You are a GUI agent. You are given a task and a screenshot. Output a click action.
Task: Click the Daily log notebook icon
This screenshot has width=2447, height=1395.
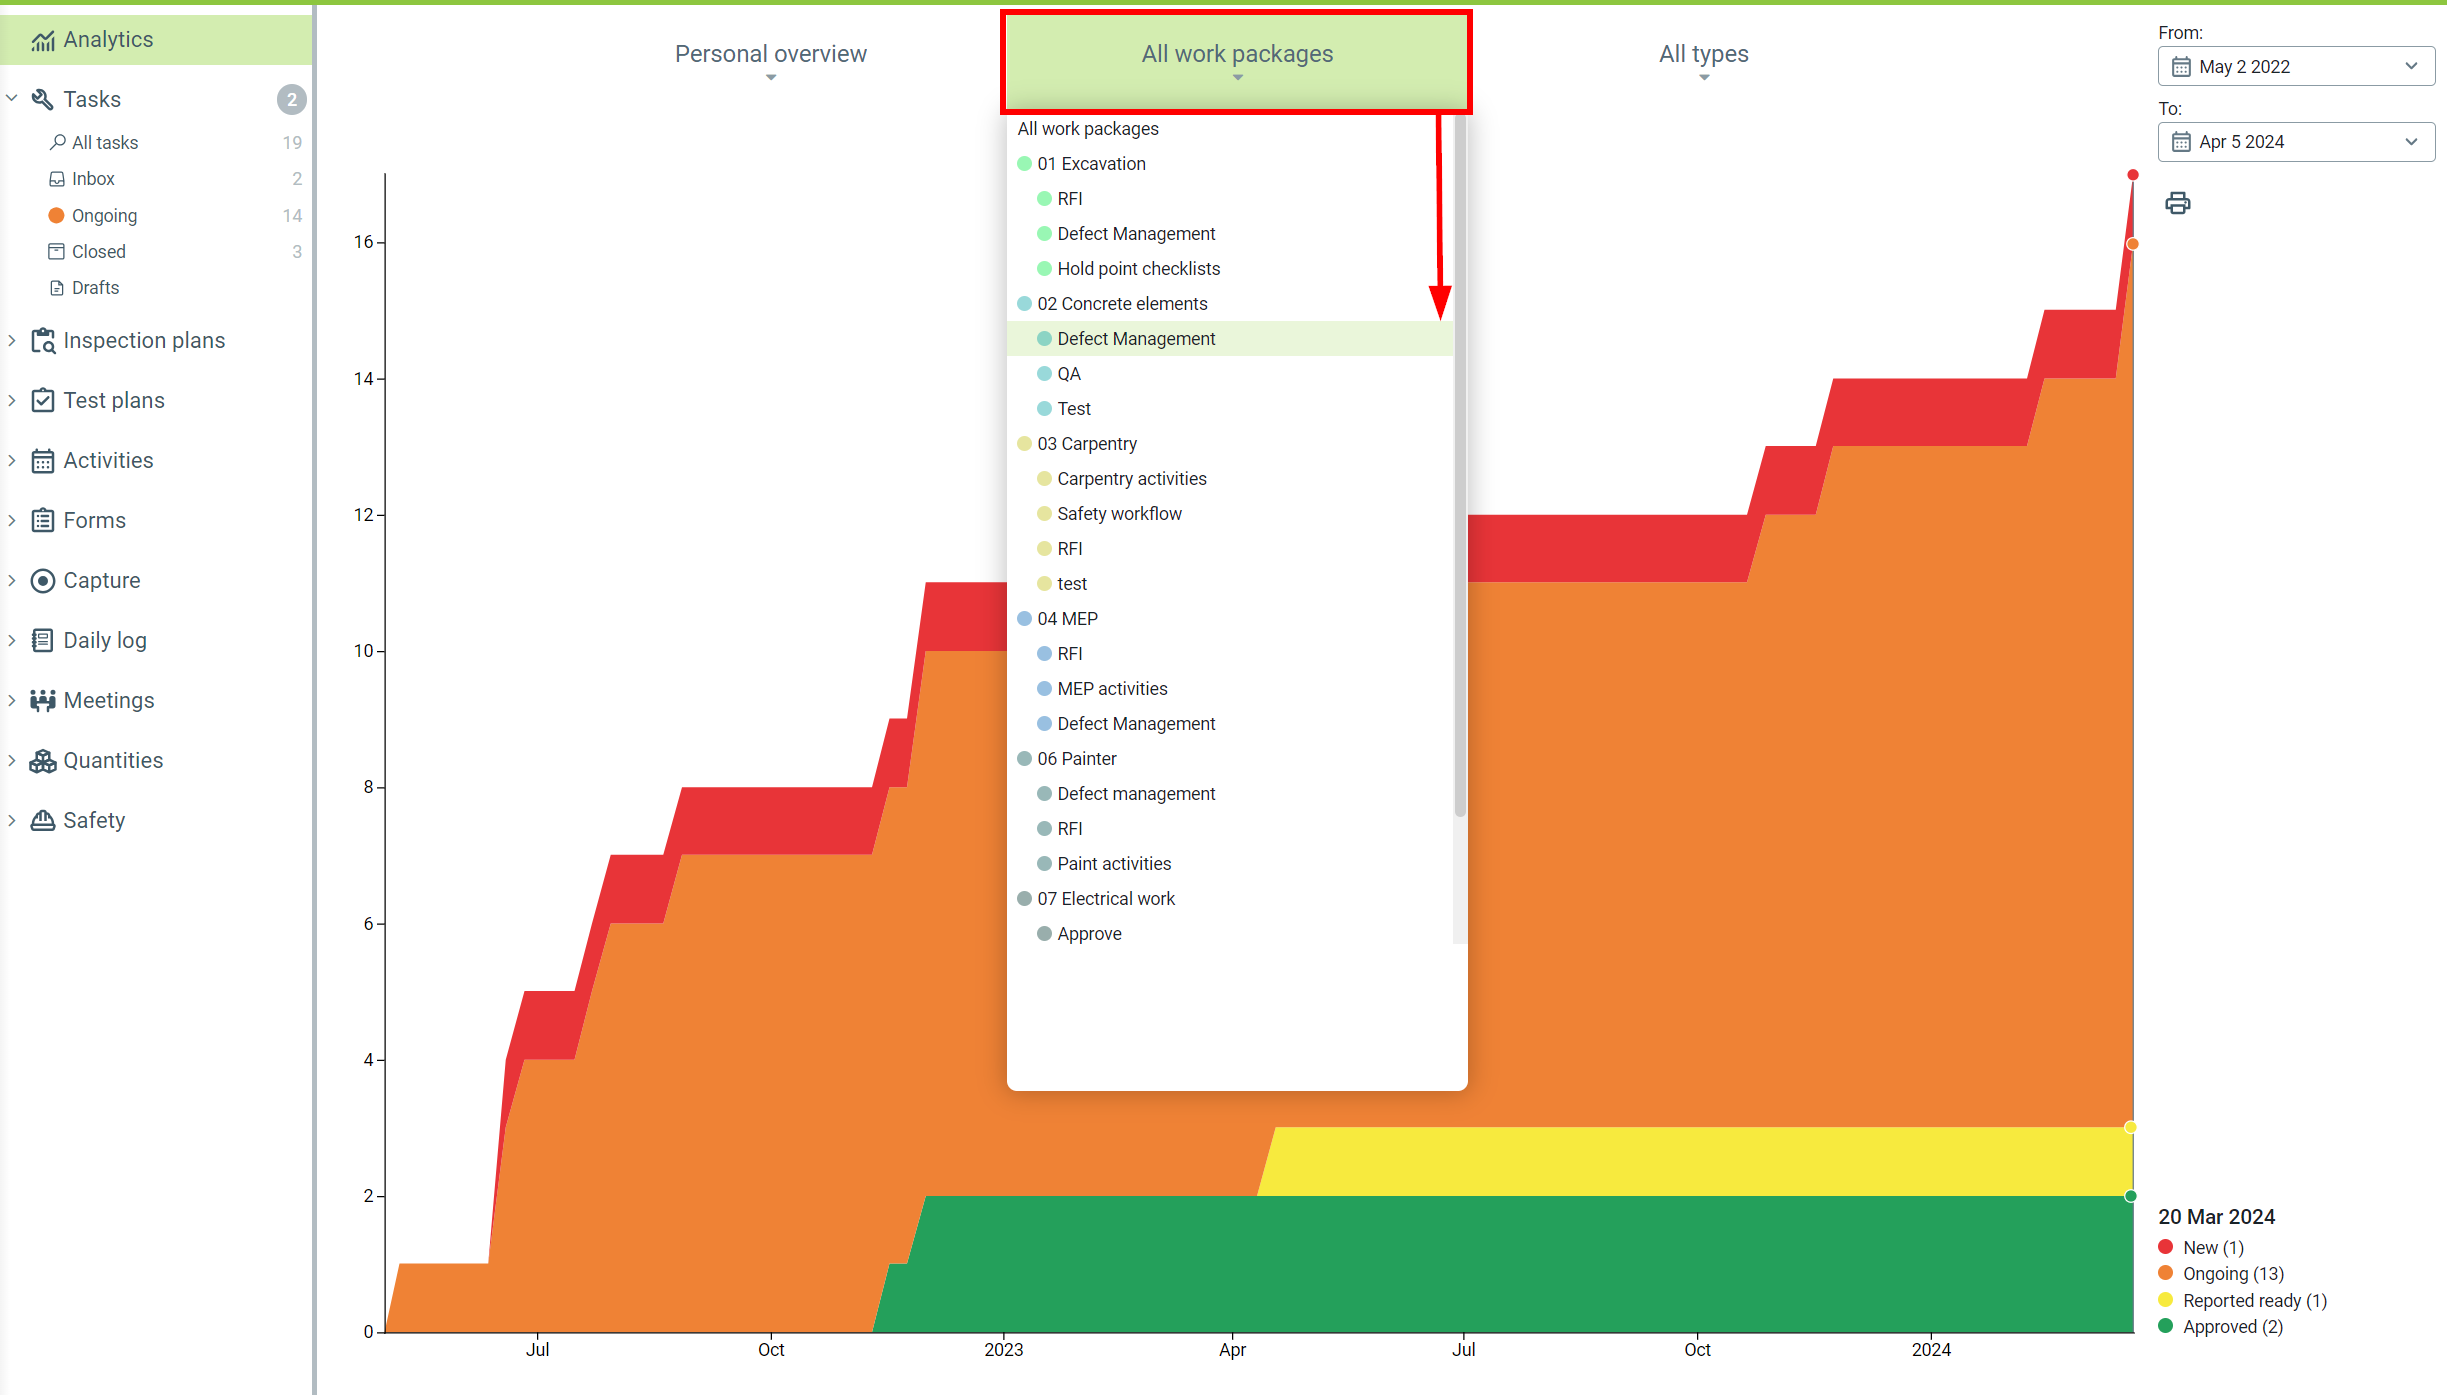click(x=43, y=641)
